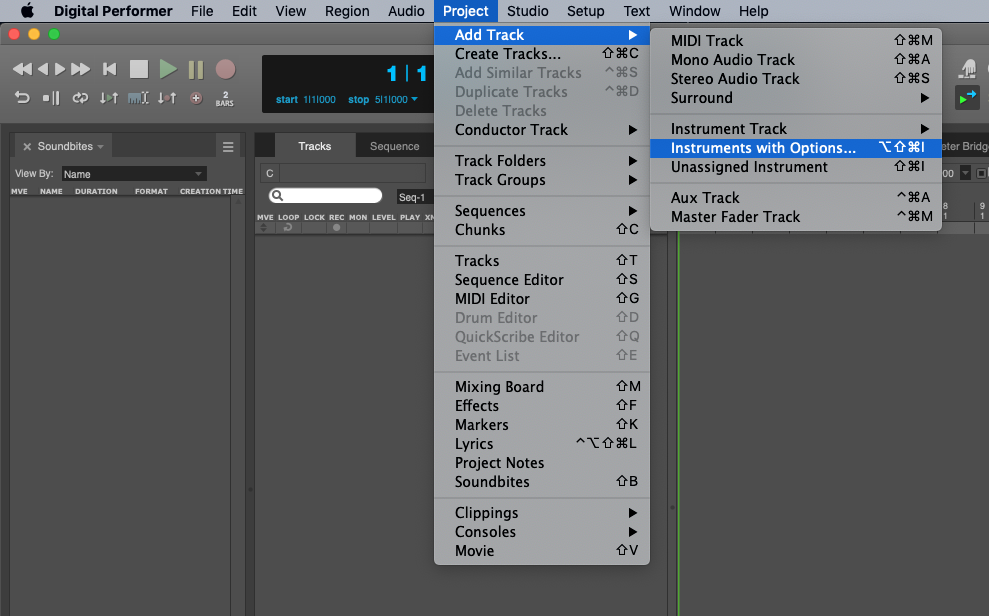
Task: Toggle the auto-stop icon in transport
Action: click(x=51, y=98)
